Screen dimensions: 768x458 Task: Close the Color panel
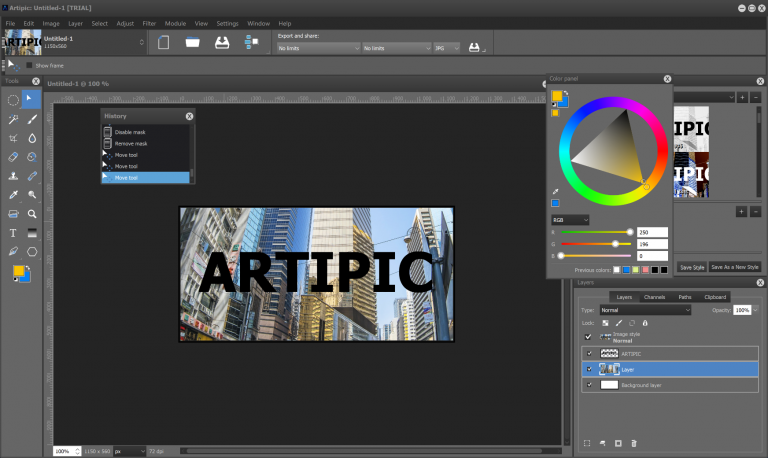667,79
